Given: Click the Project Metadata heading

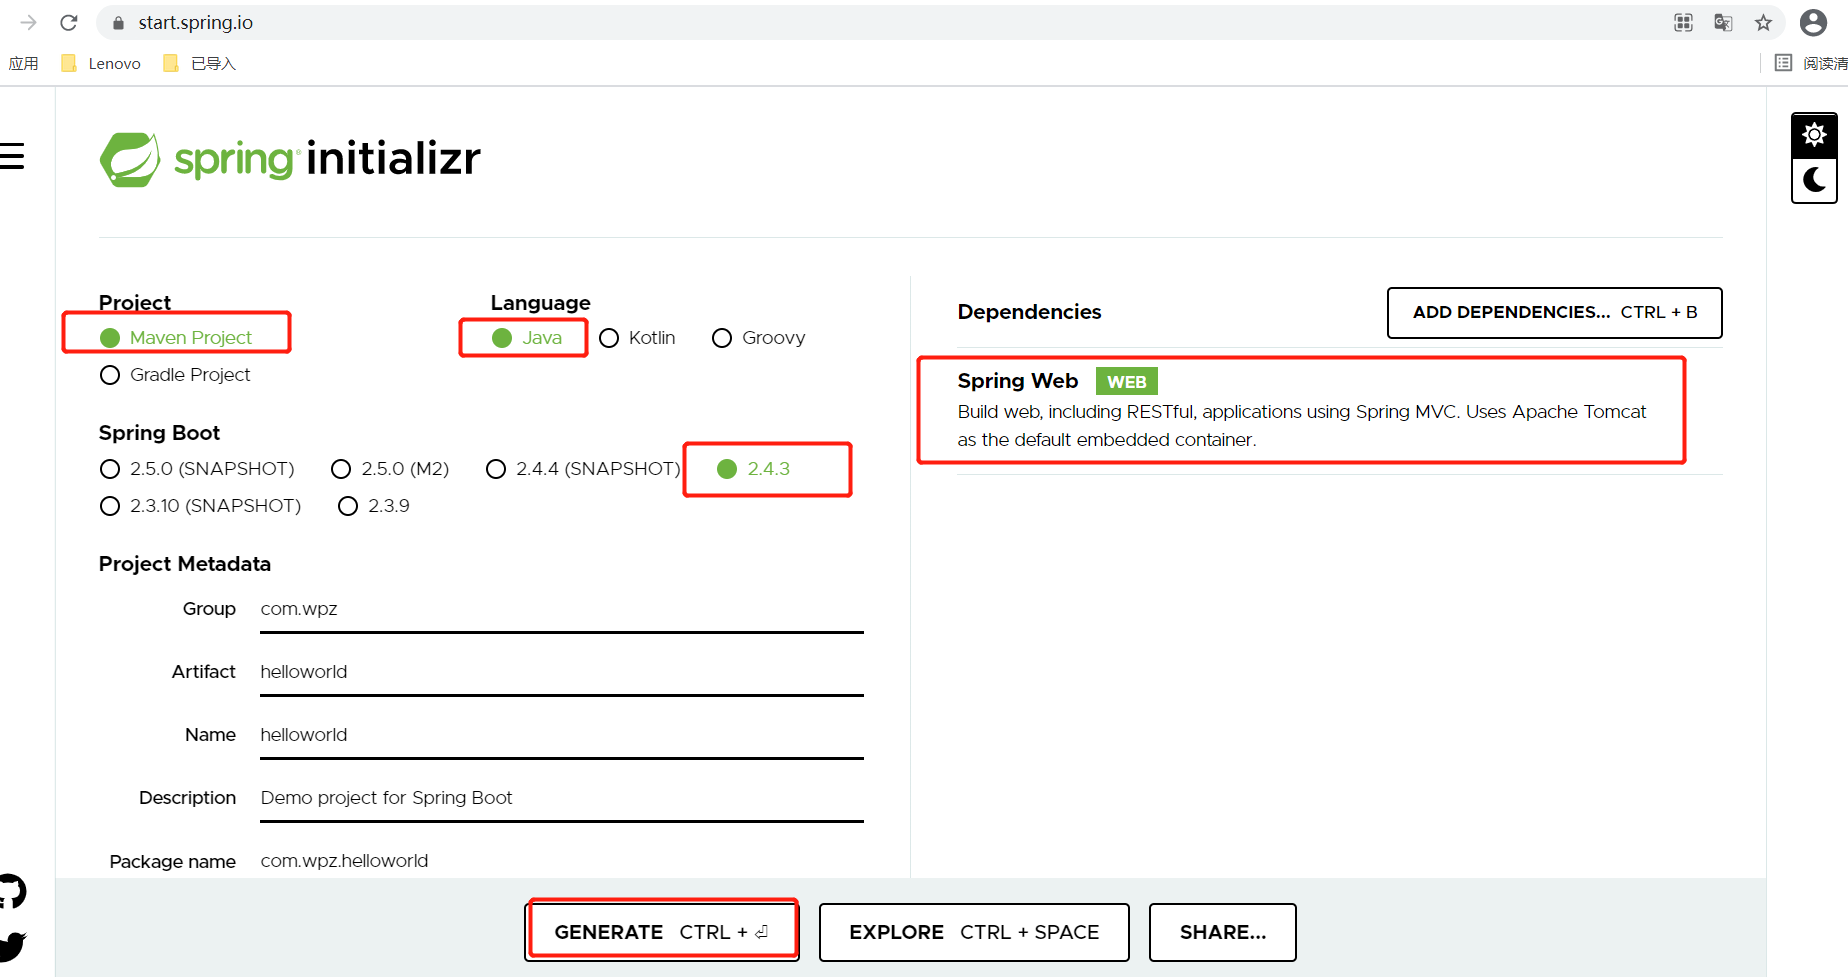Looking at the screenshot, I should (185, 564).
